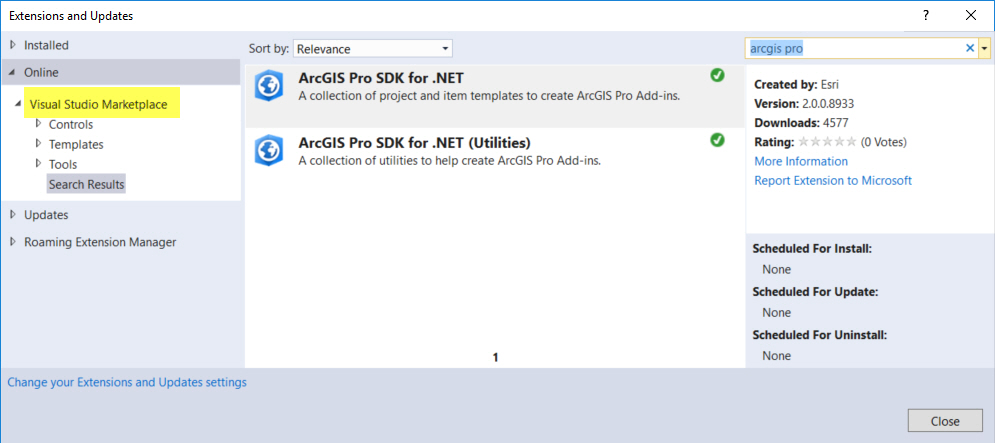This screenshot has height=443, width=995.
Task: Click the rating stars for the extension
Action: (x=826, y=142)
